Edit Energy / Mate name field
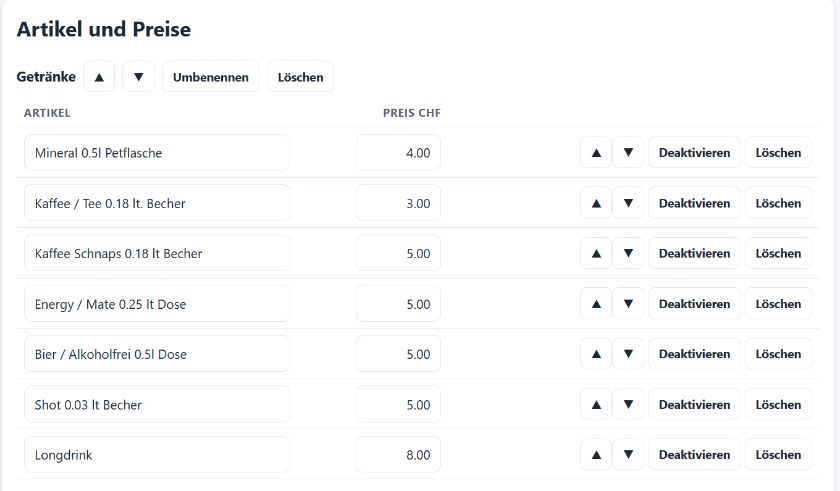 pos(157,304)
